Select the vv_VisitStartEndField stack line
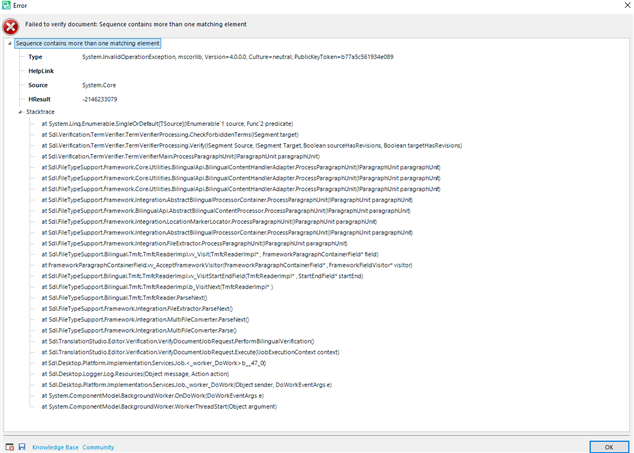This screenshot has height=453, width=634. [x=202, y=276]
